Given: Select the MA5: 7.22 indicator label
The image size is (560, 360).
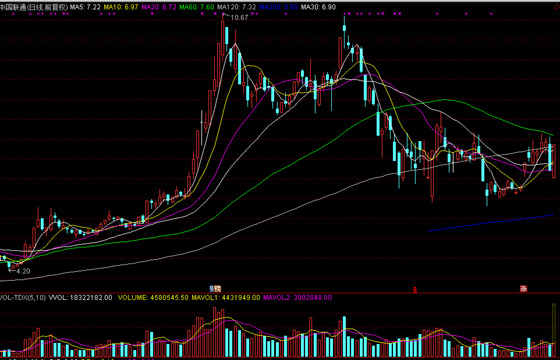Looking at the screenshot, I should pos(85,7).
